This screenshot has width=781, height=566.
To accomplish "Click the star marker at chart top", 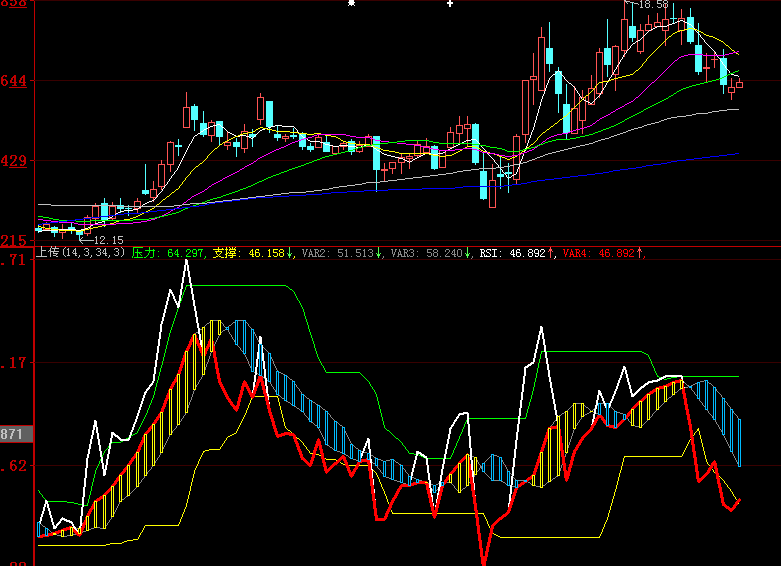I will [352, 3].
